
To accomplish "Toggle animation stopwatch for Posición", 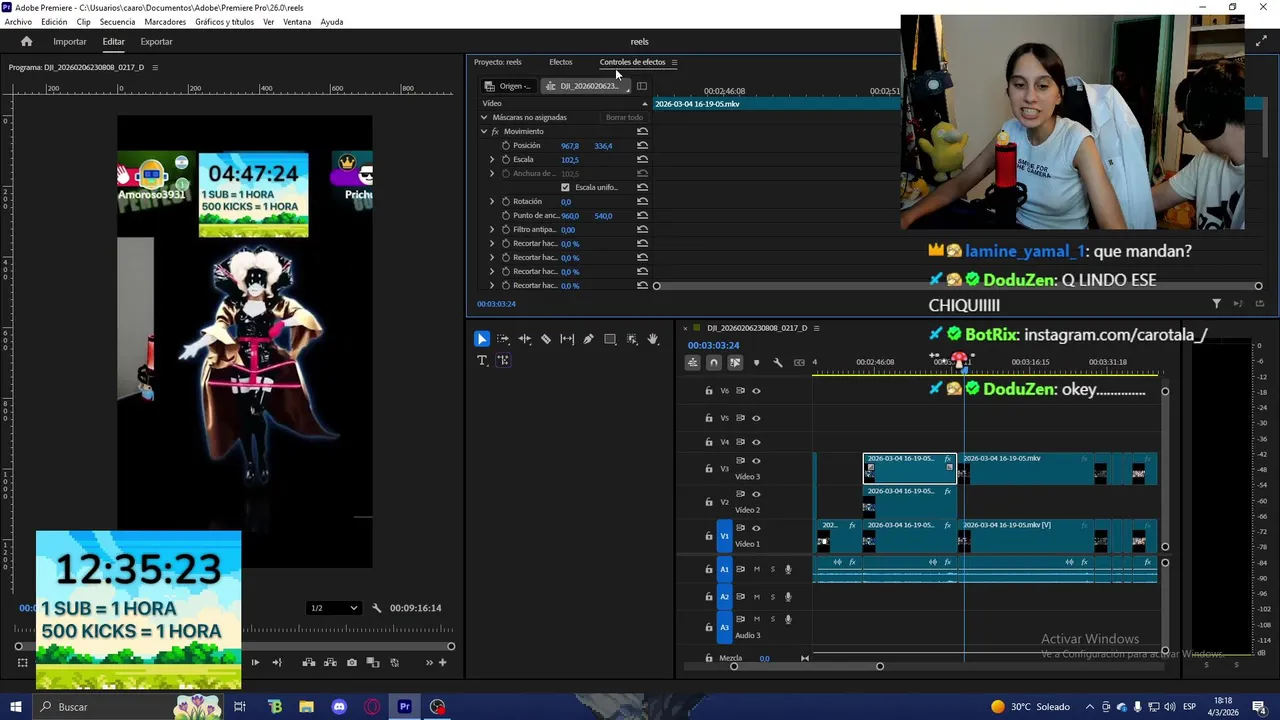I will 505,145.
